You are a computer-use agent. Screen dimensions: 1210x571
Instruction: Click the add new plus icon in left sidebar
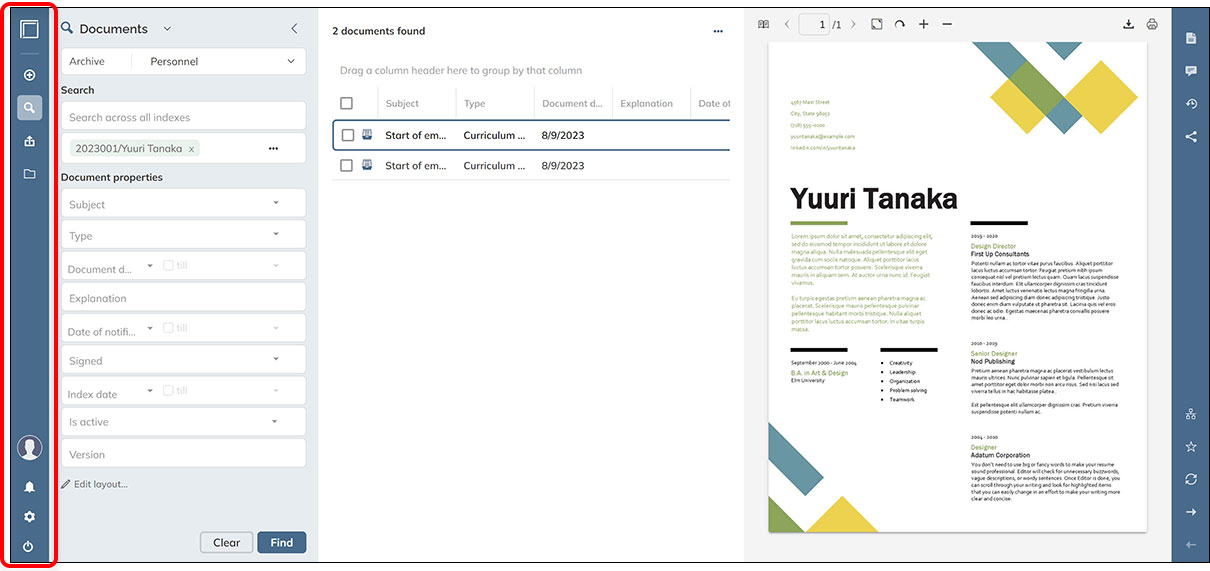pos(29,75)
